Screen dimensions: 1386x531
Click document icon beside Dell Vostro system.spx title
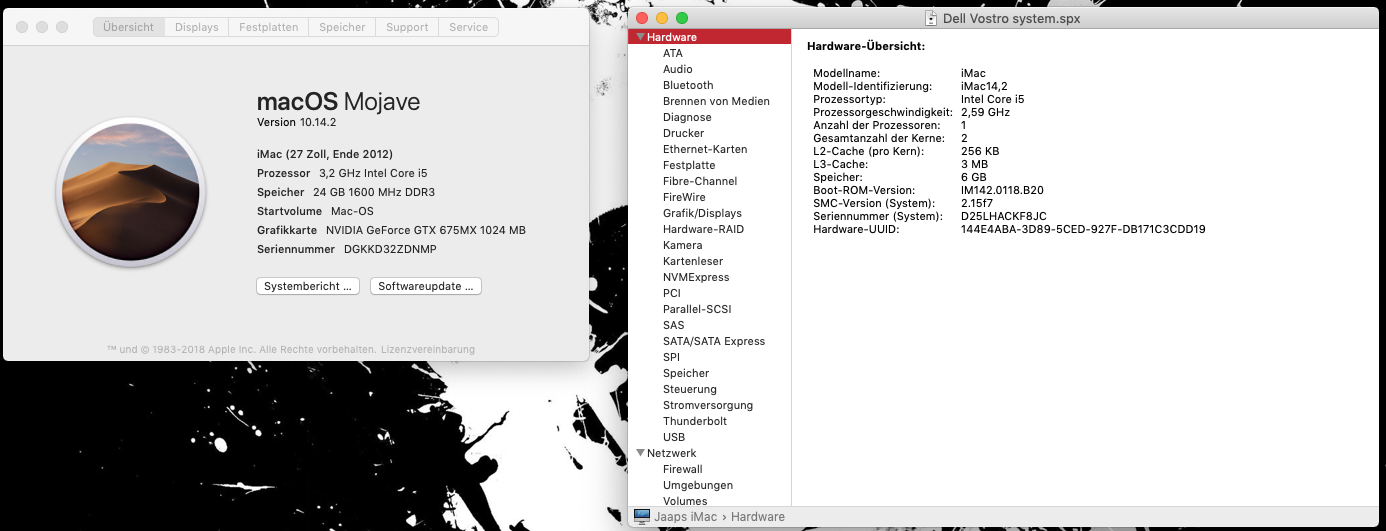(932, 18)
